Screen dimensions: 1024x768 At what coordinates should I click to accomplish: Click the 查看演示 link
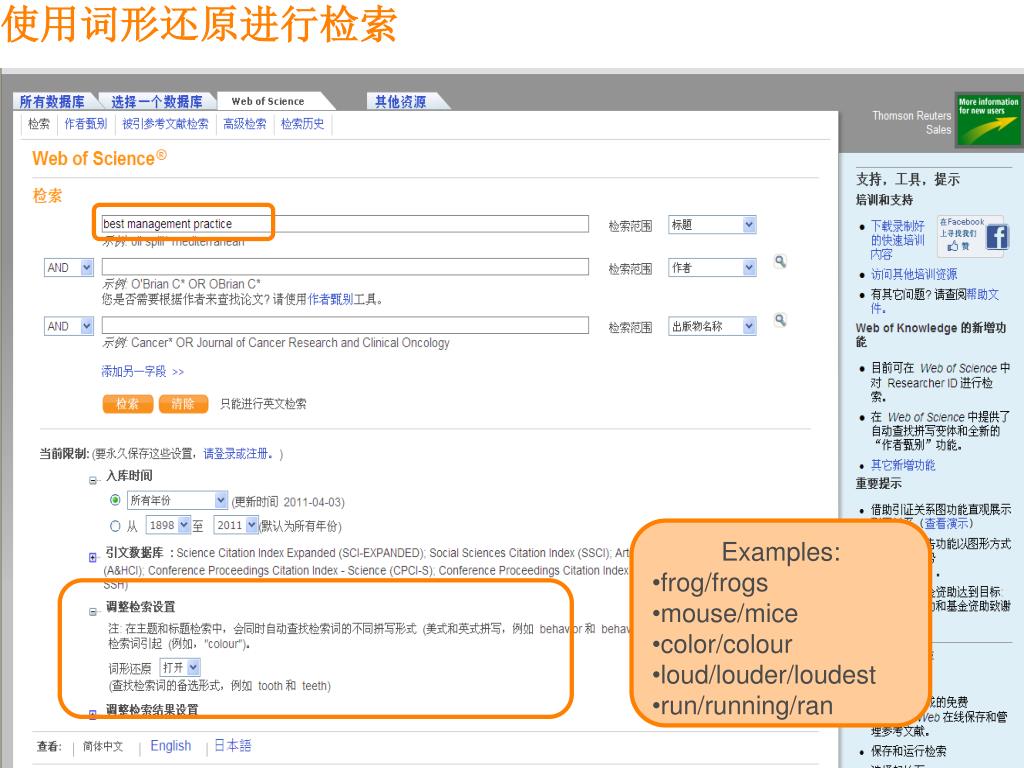[x=948, y=524]
